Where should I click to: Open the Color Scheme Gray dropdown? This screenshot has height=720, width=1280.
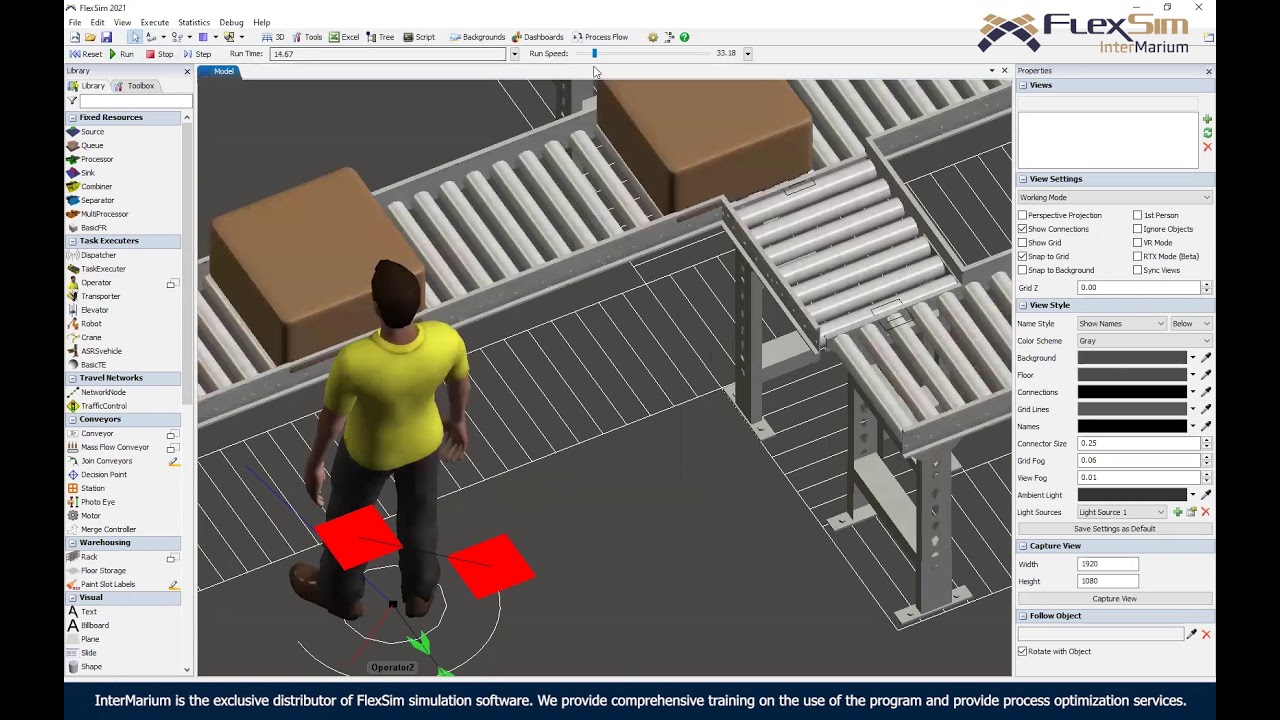click(x=1144, y=341)
